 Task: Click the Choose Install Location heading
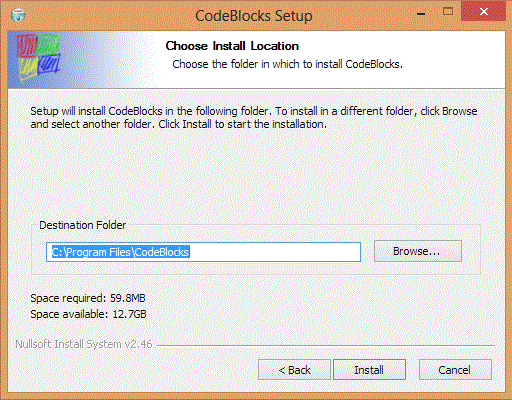(232, 46)
